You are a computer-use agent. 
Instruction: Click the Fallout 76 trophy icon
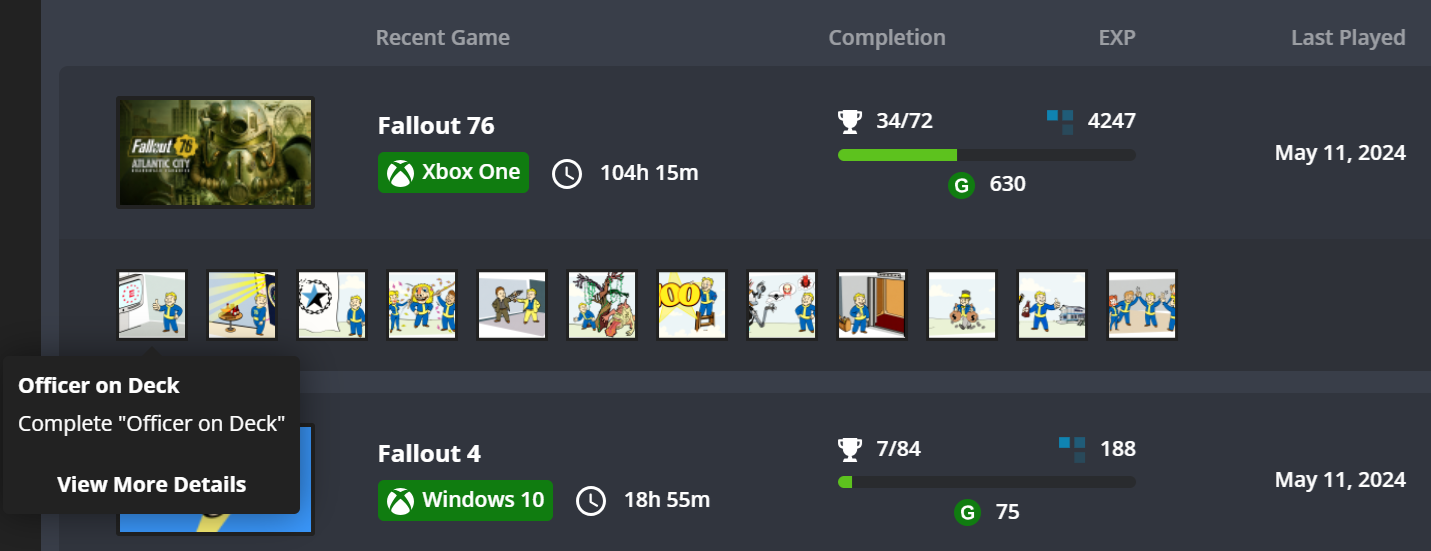click(x=849, y=122)
